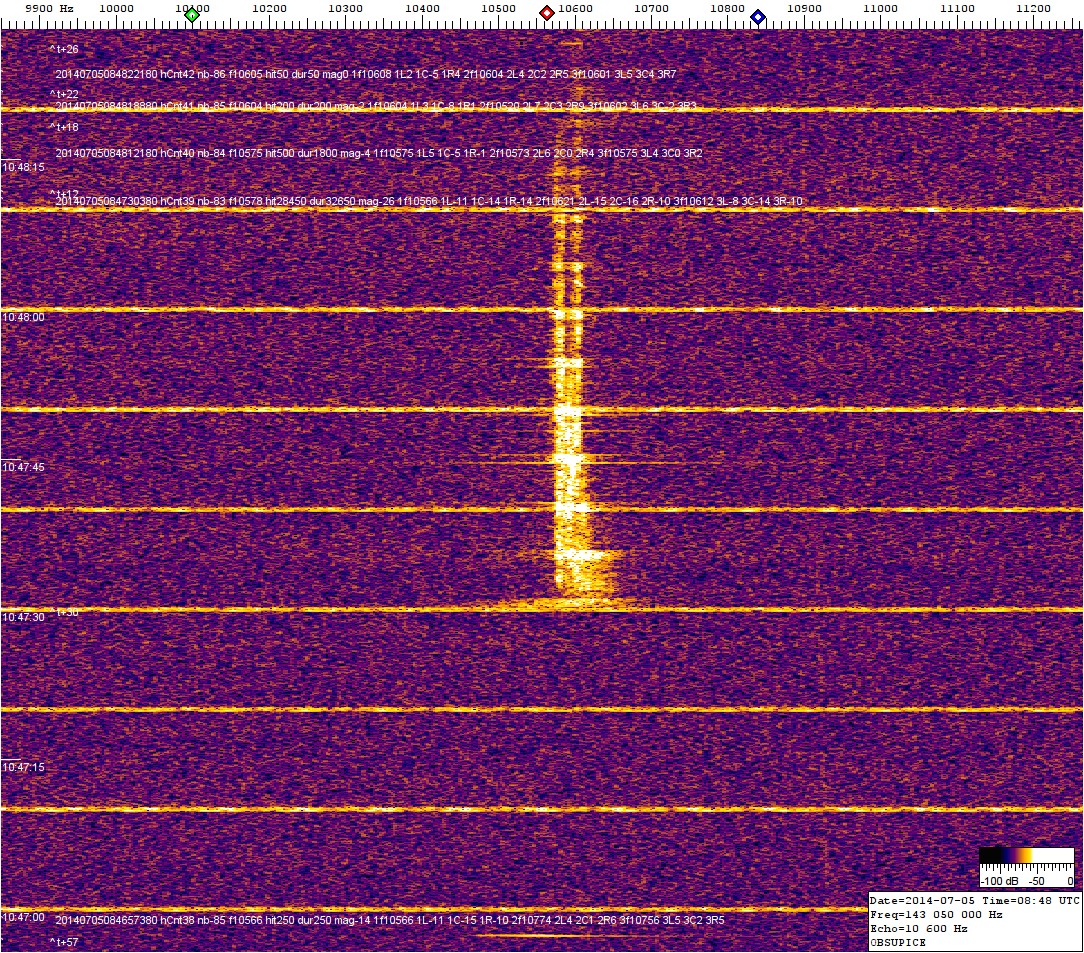This screenshot has height=953, width=1084.
Task: Click the 10:48:15 time label
Action: pos(23,167)
